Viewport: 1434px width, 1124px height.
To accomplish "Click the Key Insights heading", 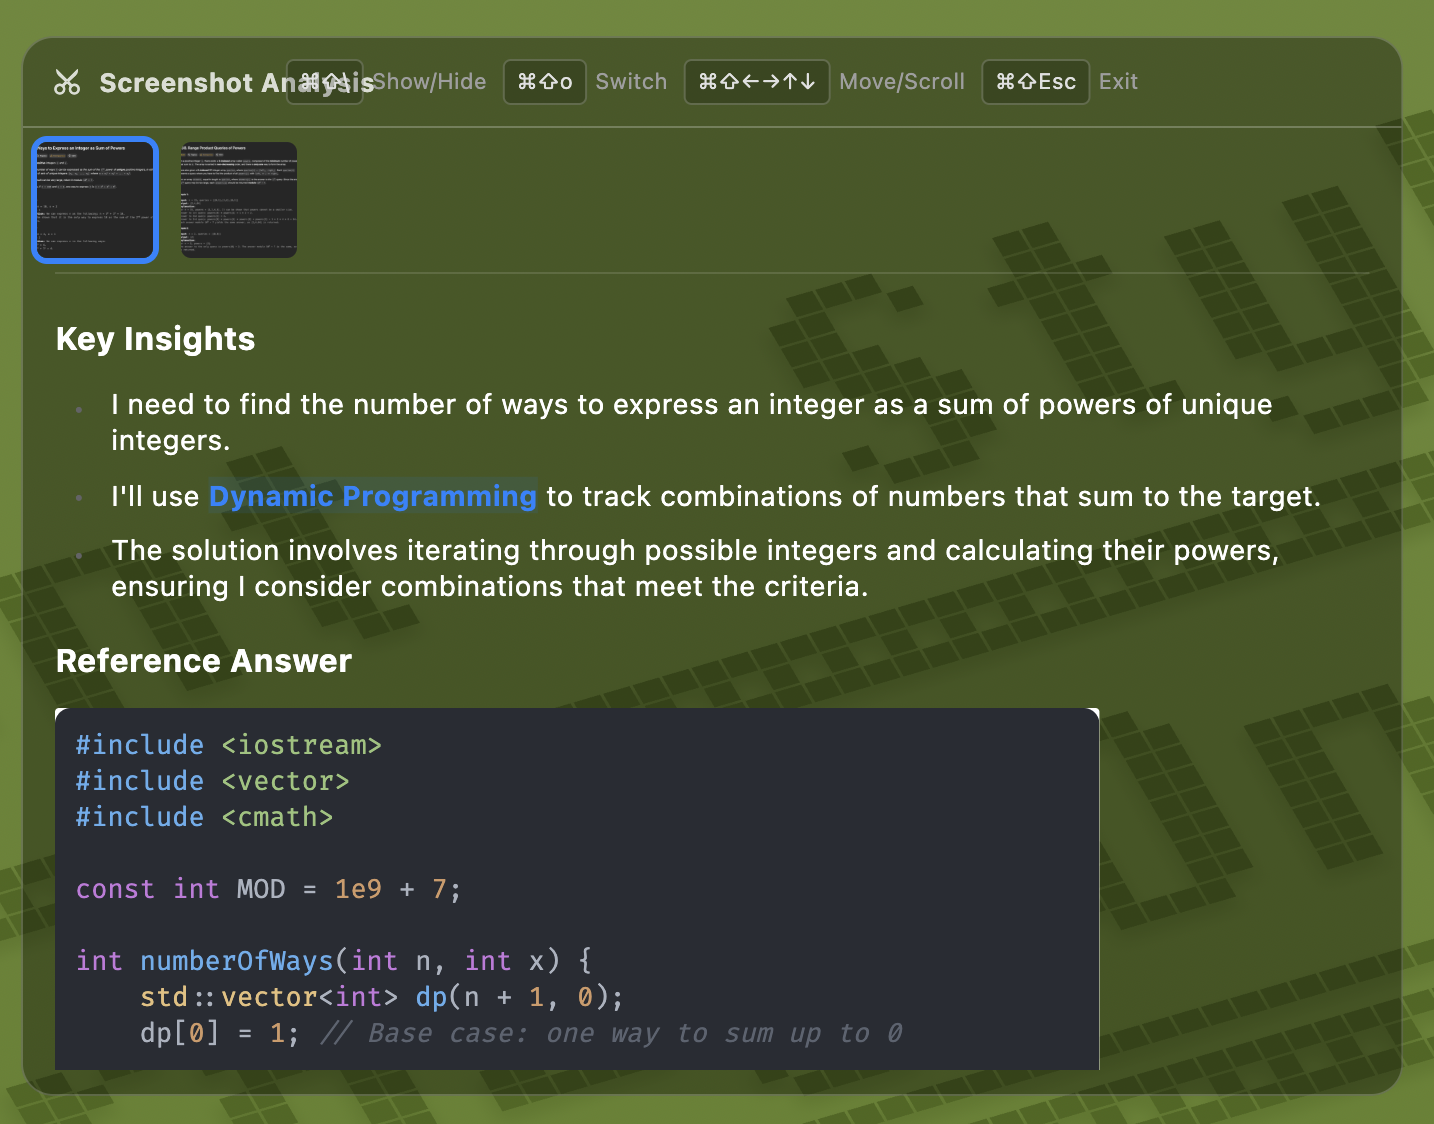I will click(x=155, y=339).
